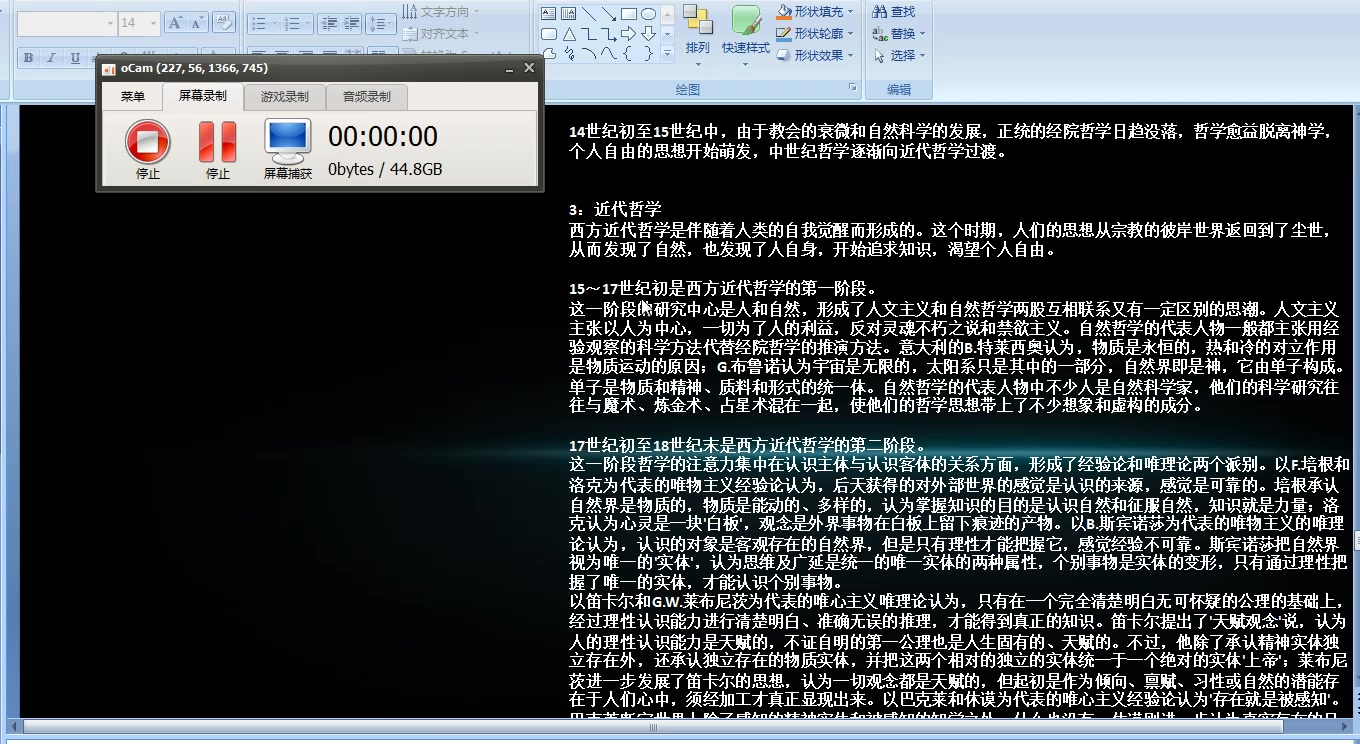
Task: Choose the text box shape icon
Action: pyautogui.click(x=548, y=14)
